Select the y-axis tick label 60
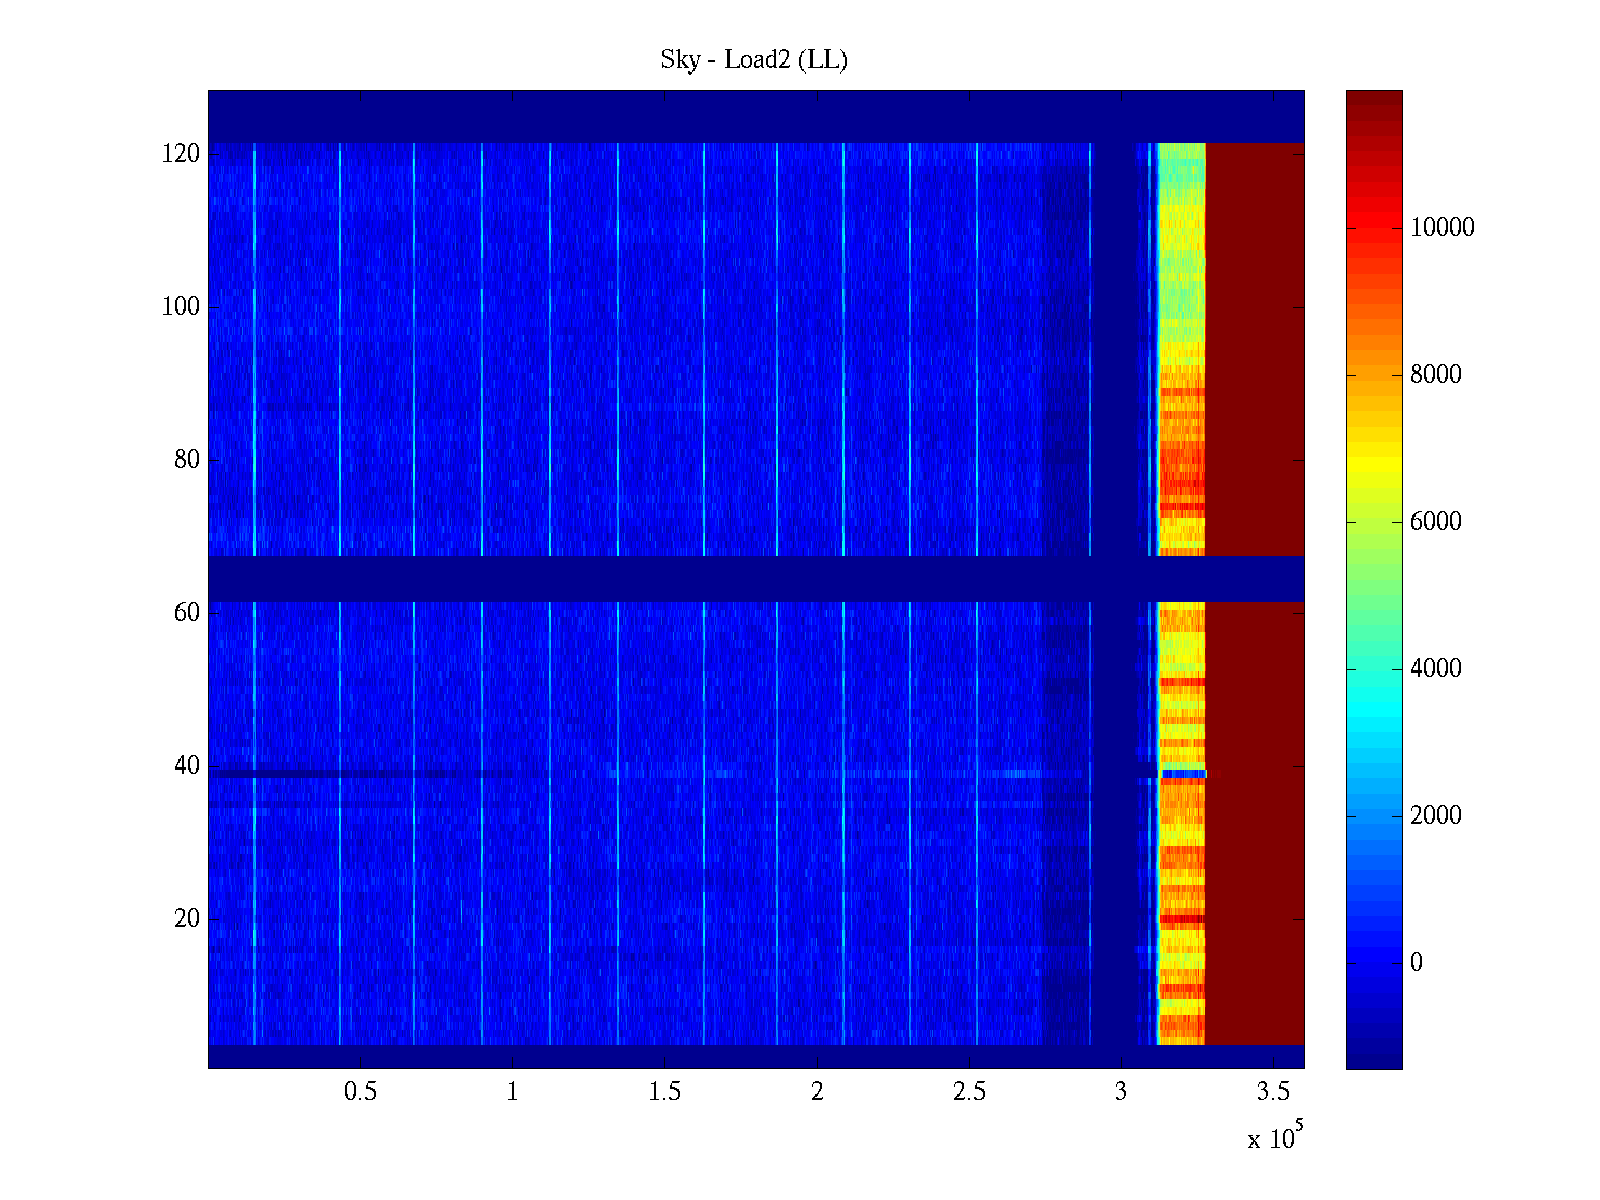 pyautogui.click(x=187, y=613)
